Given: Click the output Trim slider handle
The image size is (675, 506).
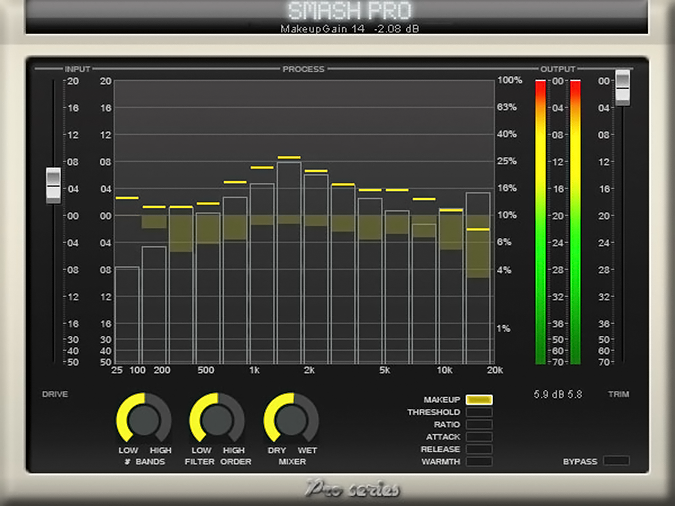Looking at the screenshot, I should [x=623, y=86].
